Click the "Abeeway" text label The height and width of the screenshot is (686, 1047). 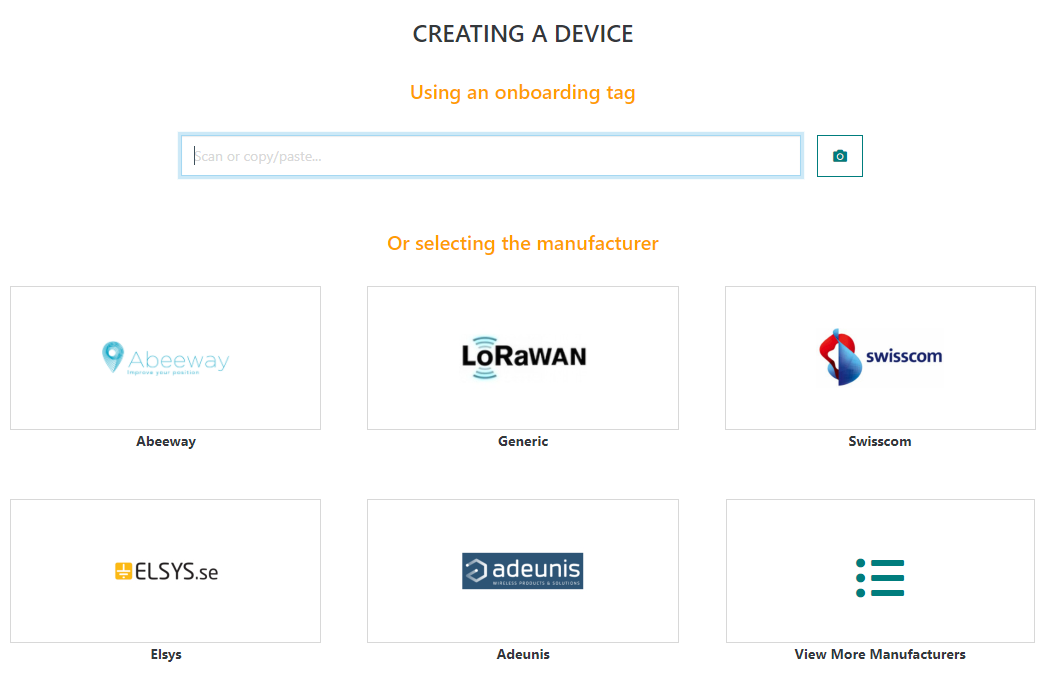pos(166,441)
